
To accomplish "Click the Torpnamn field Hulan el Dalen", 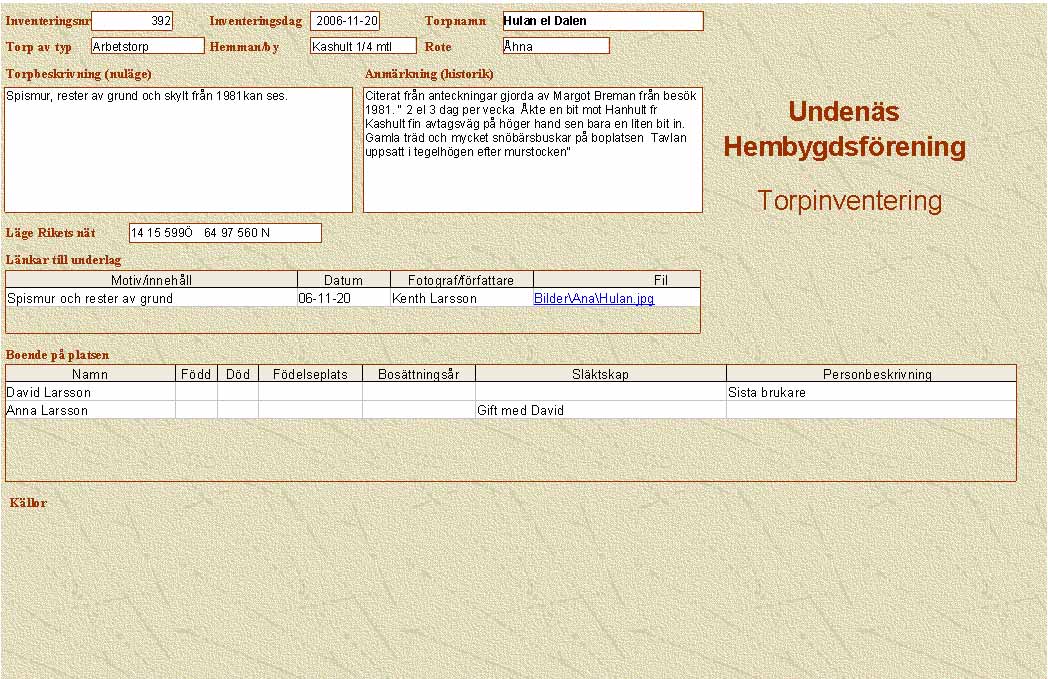I will [x=602, y=21].
